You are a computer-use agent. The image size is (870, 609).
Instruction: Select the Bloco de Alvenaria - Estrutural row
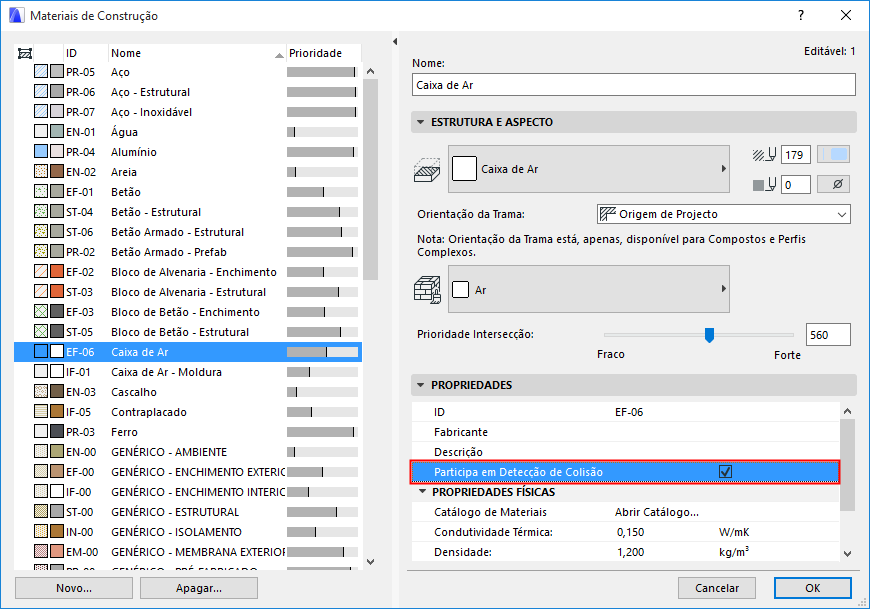pyautogui.click(x=188, y=291)
